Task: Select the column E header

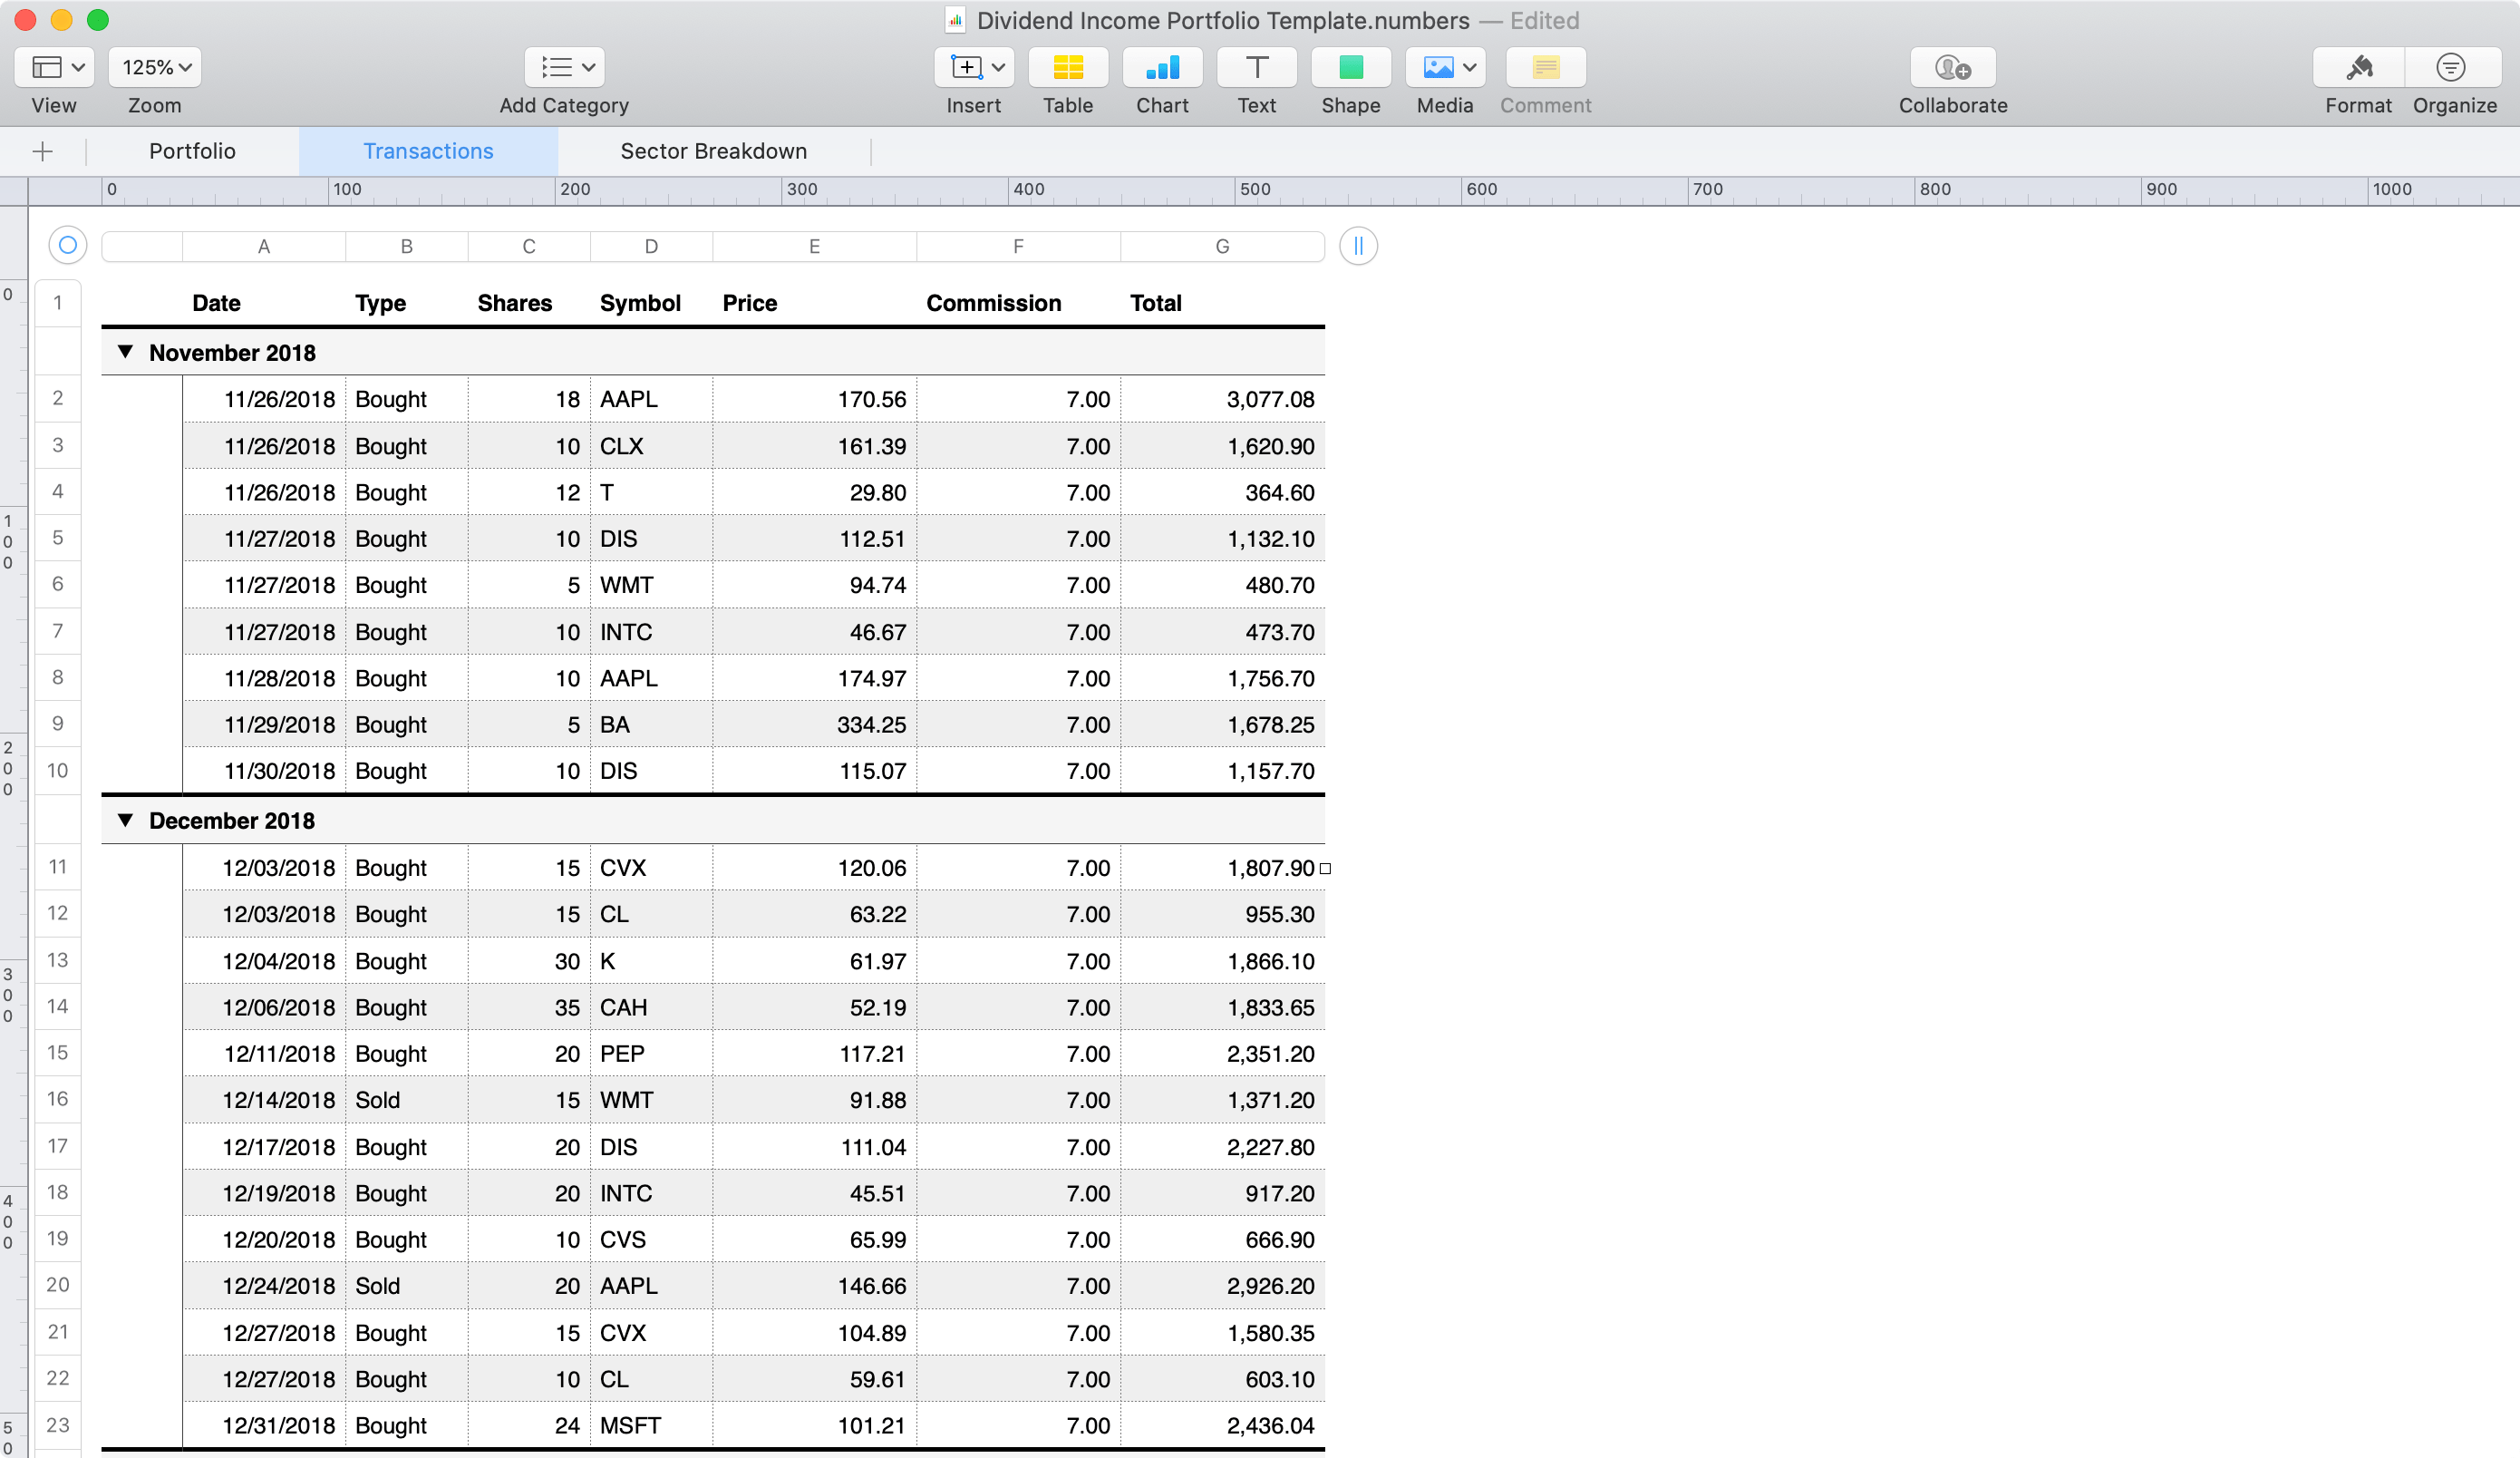Action: point(814,246)
